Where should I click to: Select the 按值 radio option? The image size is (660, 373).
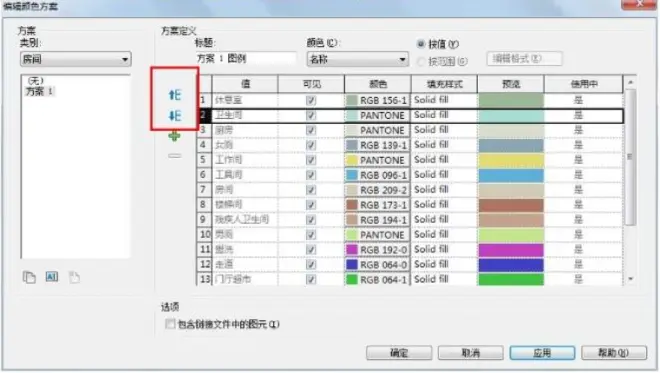pos(420,44)
